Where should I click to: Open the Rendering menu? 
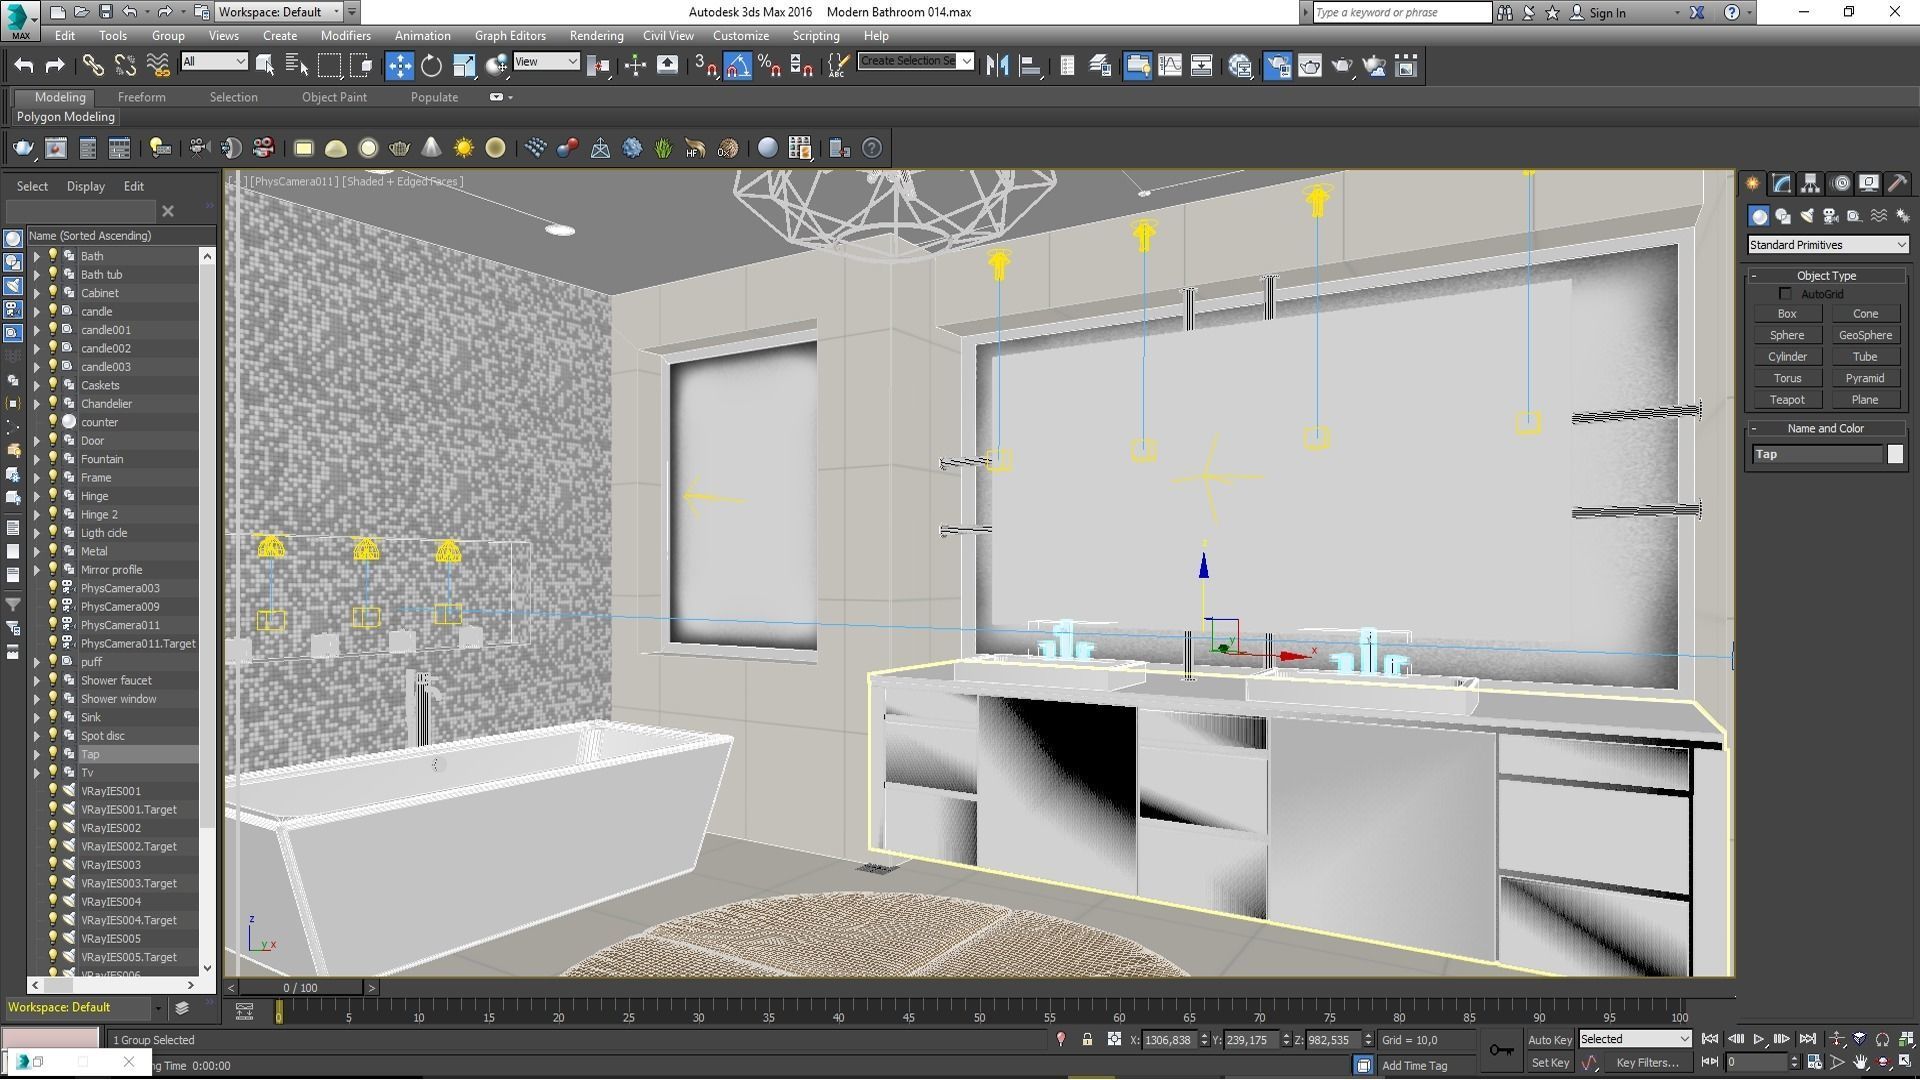(596, 36)
